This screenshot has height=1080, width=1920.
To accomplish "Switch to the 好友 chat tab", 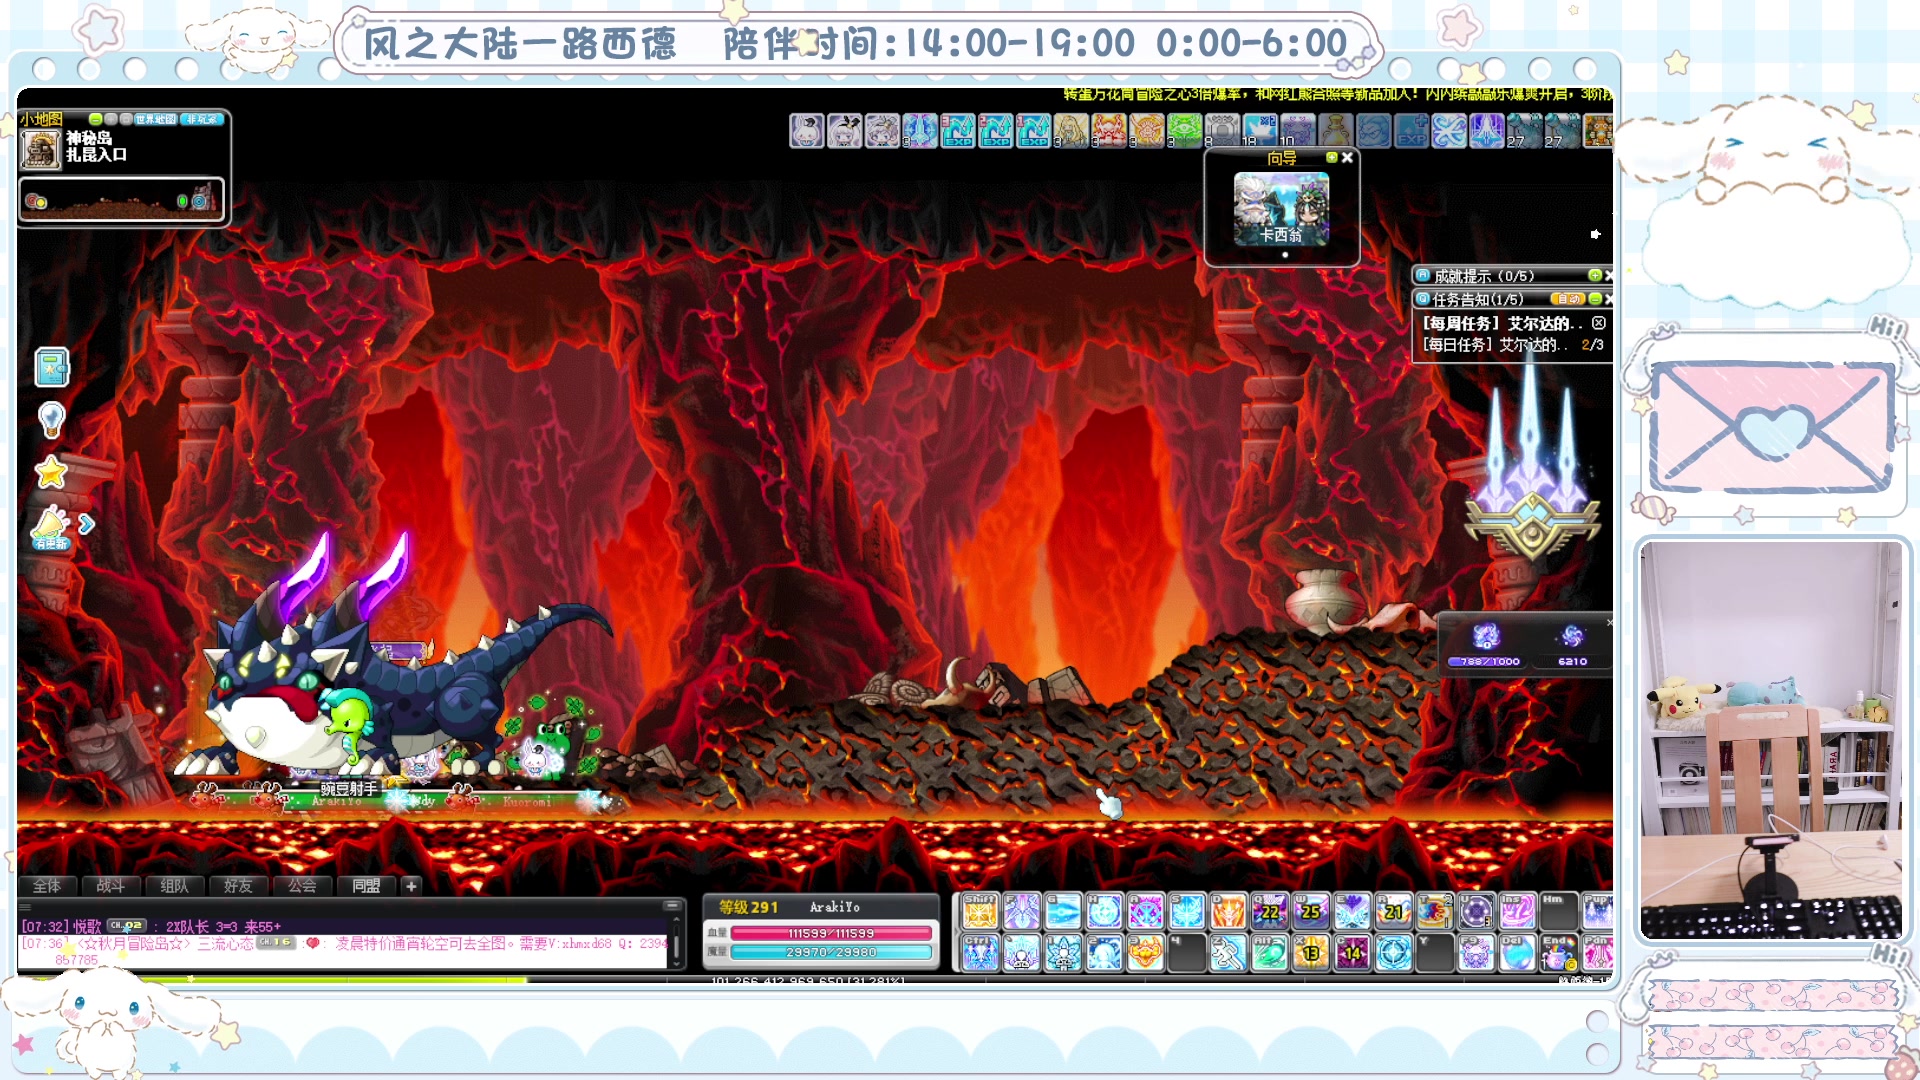I will 238,886.
